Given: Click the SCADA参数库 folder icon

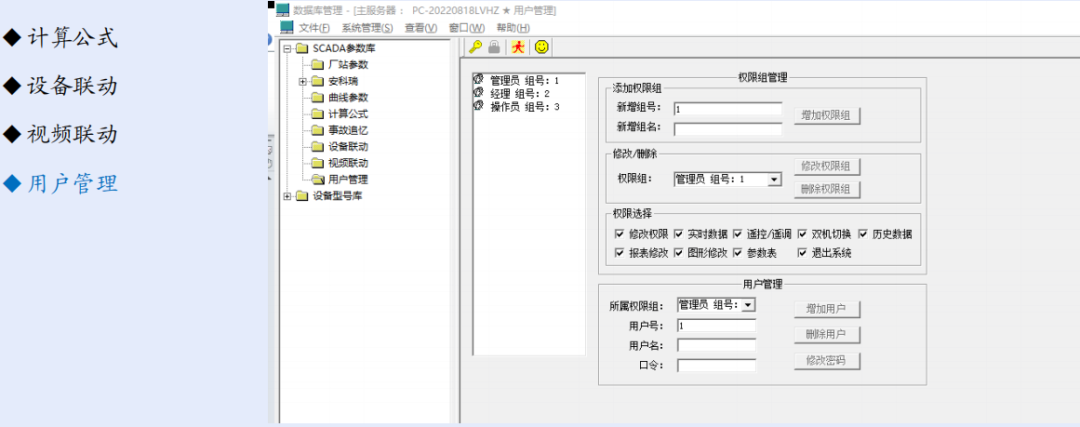Looking at the screenshot, I should coord(303,48).
